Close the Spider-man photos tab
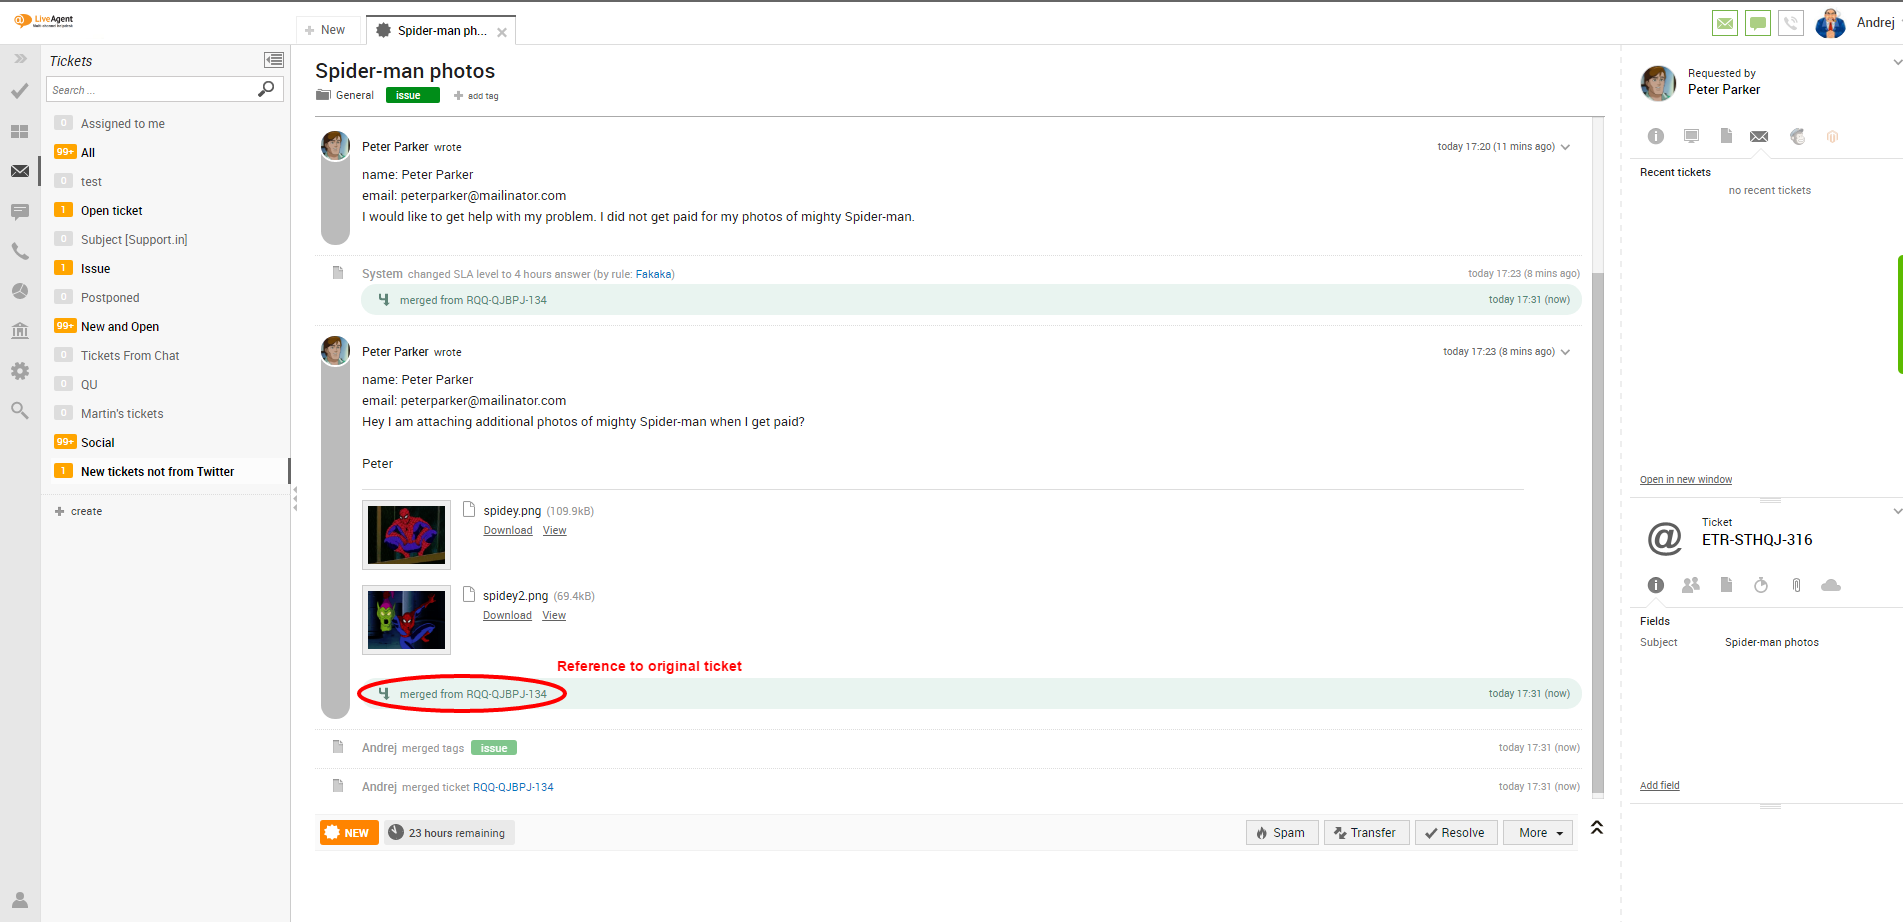This screenshot has height=922, width=1903. point(502,32)
